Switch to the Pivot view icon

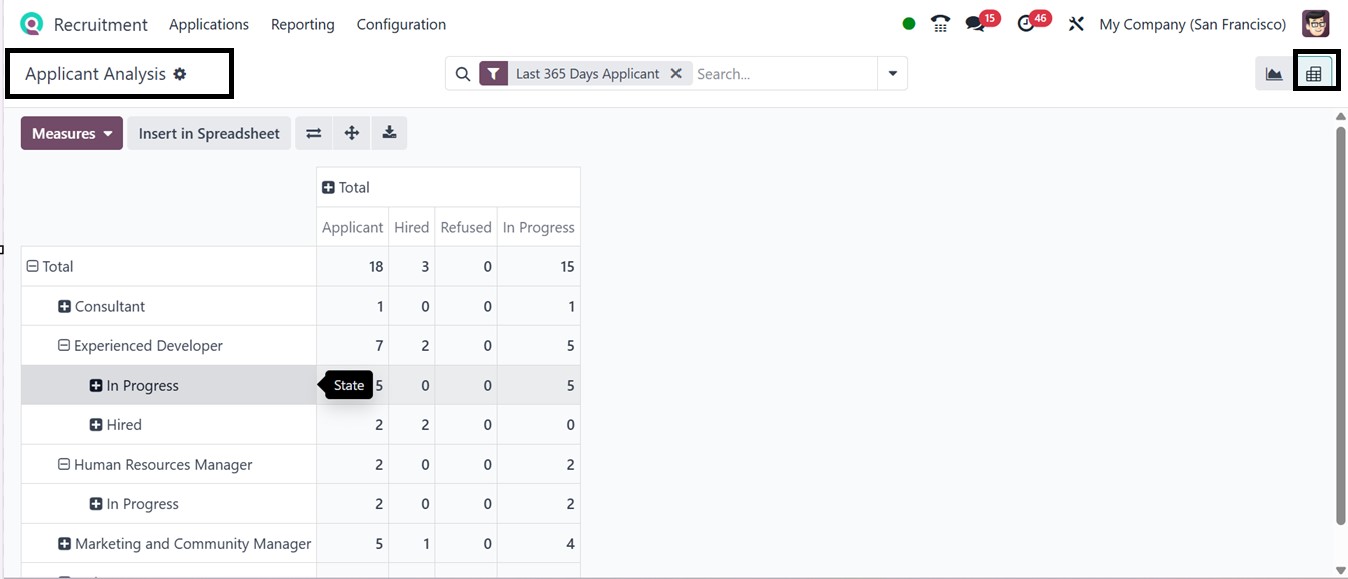click(x=1314, y=74)
